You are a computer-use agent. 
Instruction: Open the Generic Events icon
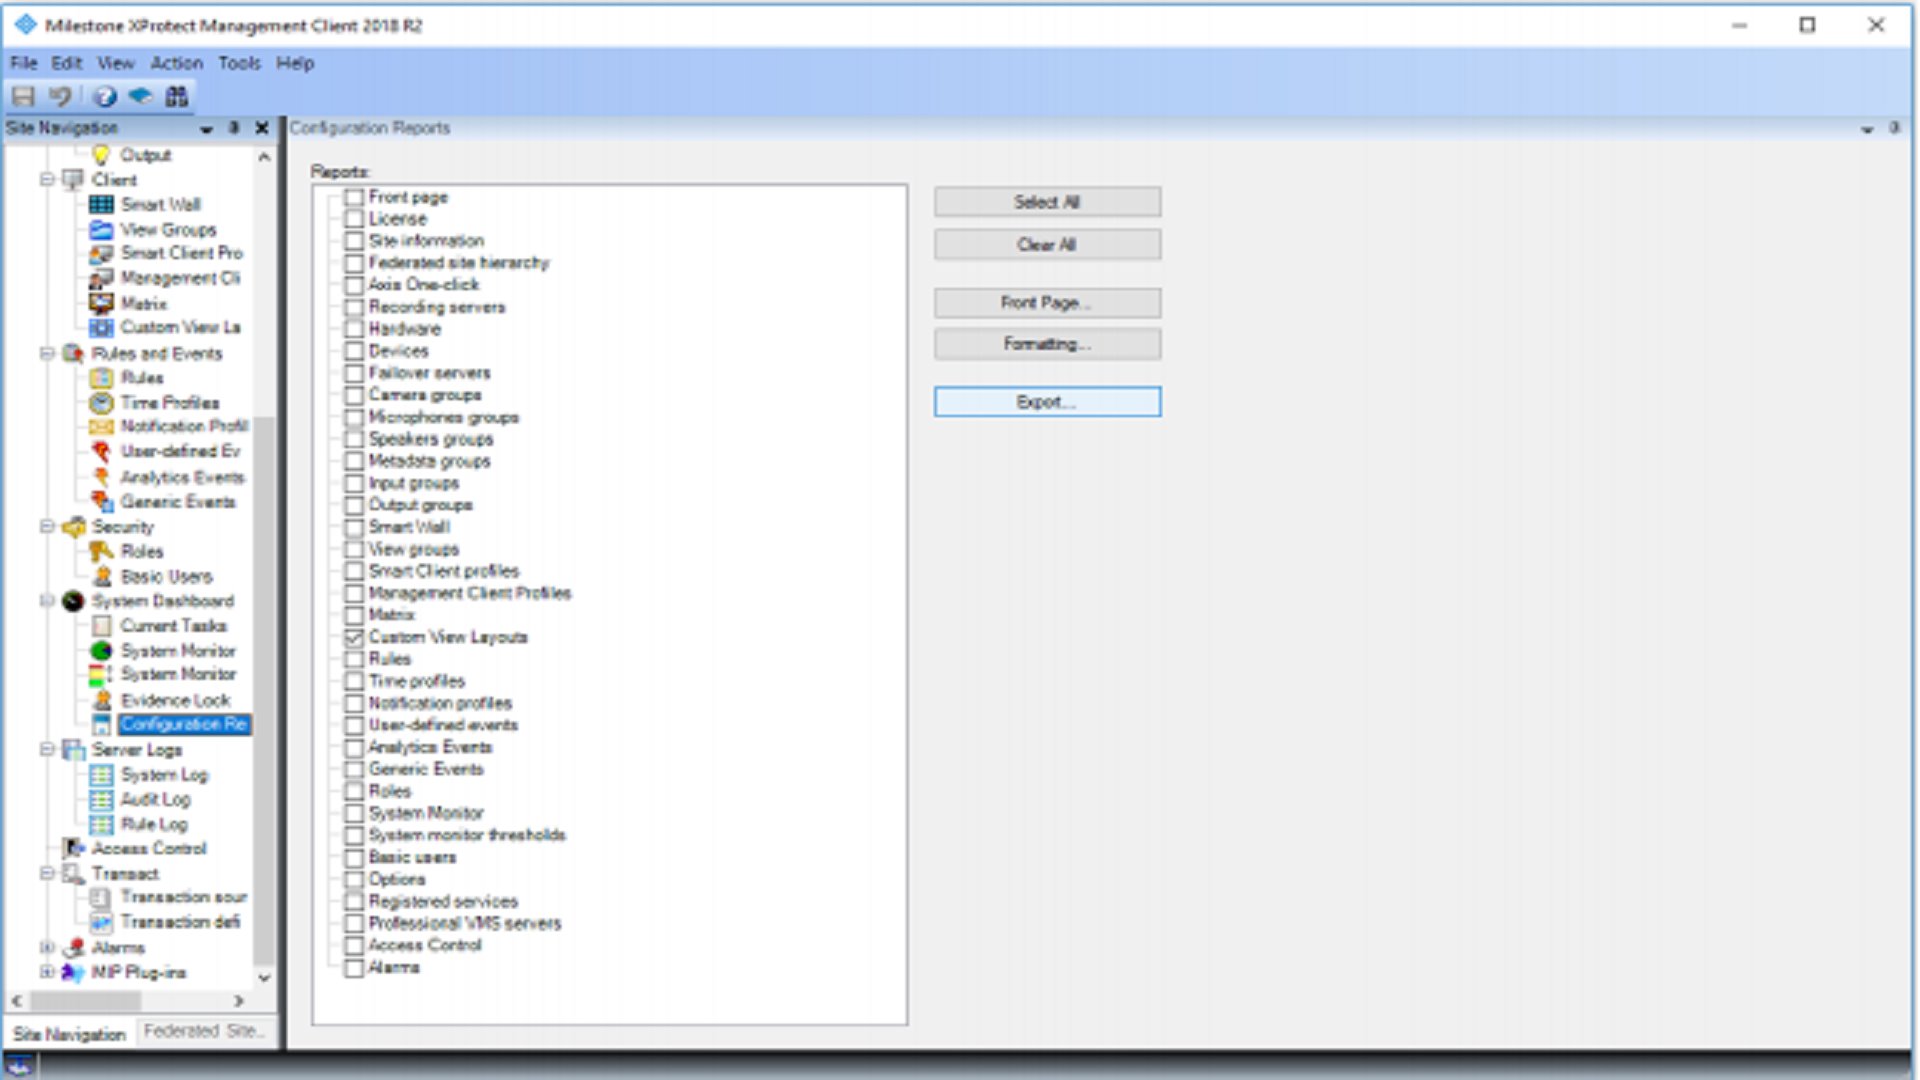point(101,501)
